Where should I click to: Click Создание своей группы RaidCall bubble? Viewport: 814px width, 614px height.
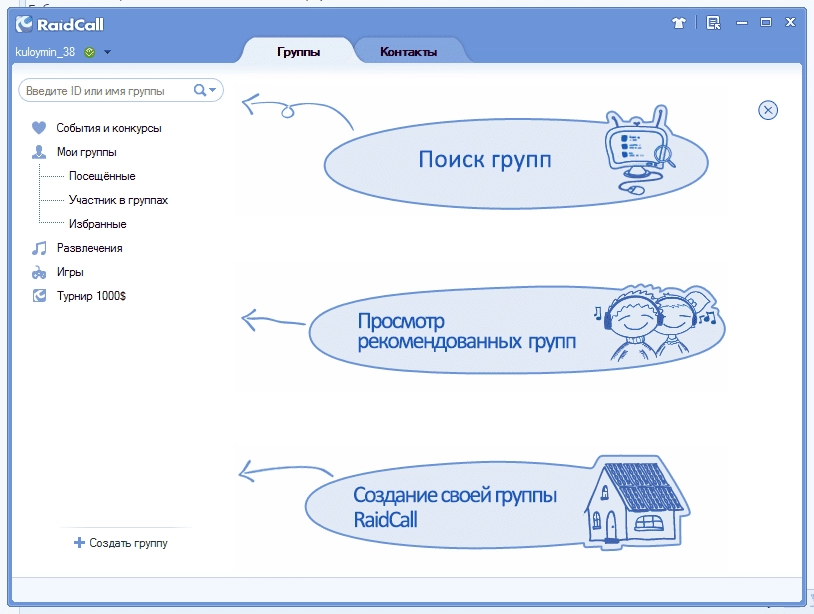[x=497, y=504]
